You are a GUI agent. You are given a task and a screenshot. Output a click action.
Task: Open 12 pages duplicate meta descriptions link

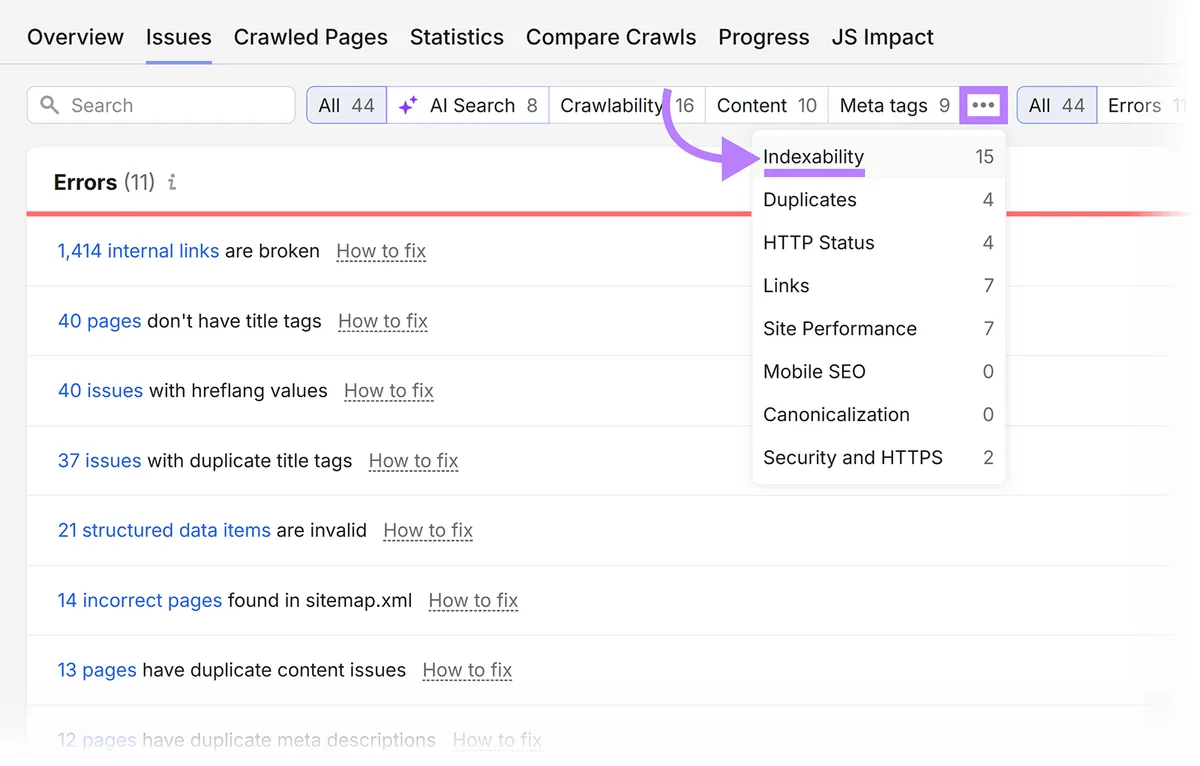click(97, 740)
